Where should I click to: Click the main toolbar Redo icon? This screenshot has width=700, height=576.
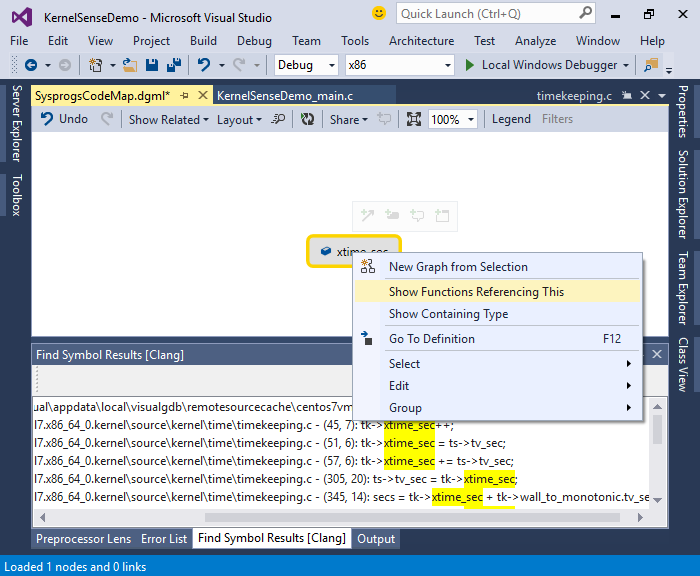239,65
